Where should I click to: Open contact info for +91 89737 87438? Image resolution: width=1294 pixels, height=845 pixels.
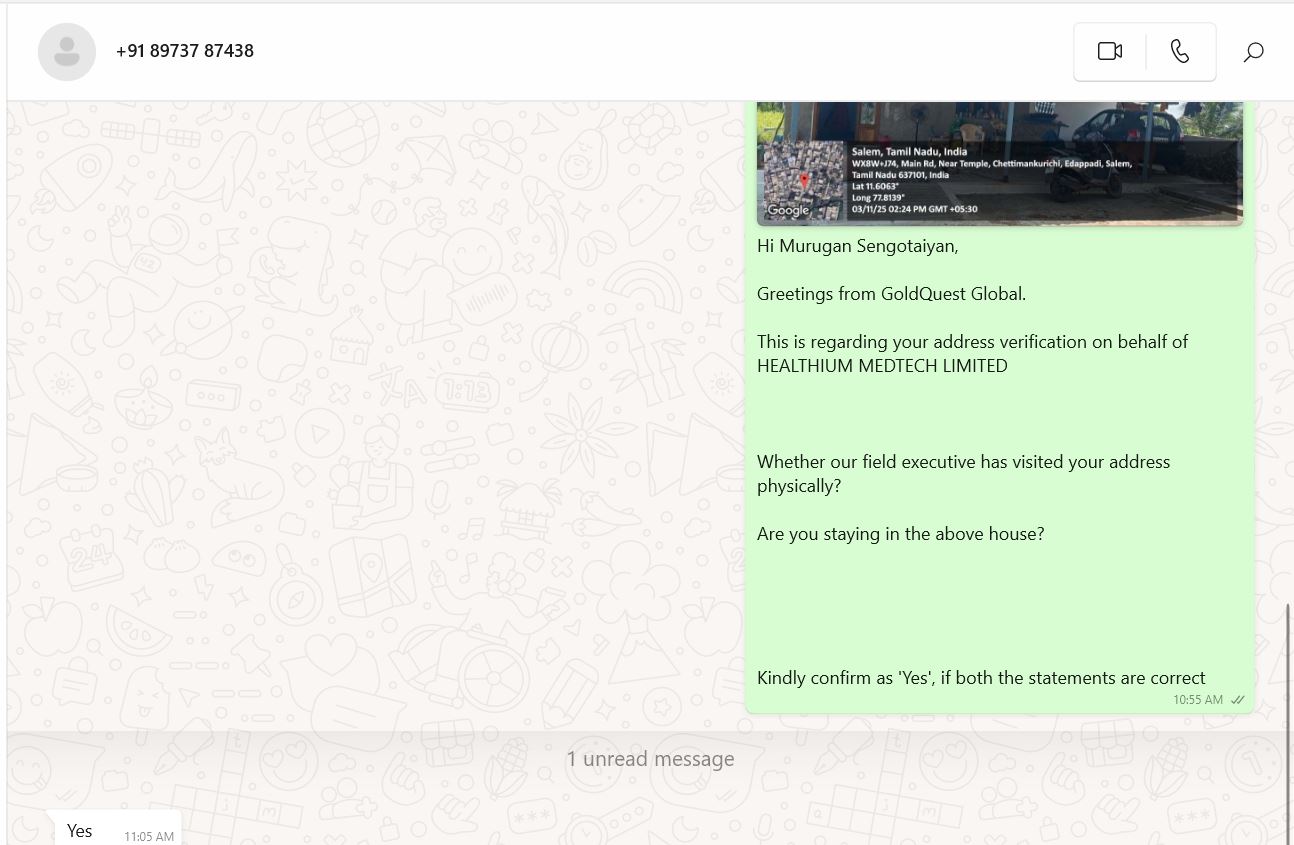185,51
